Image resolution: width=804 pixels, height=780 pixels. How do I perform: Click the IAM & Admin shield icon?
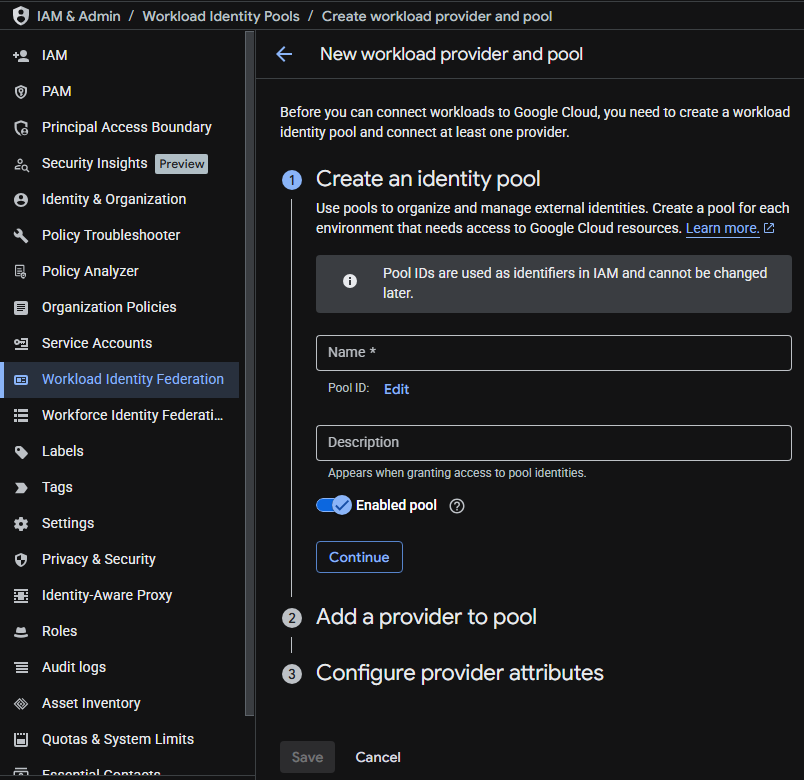pyautogui.click(x=20, y=16)
